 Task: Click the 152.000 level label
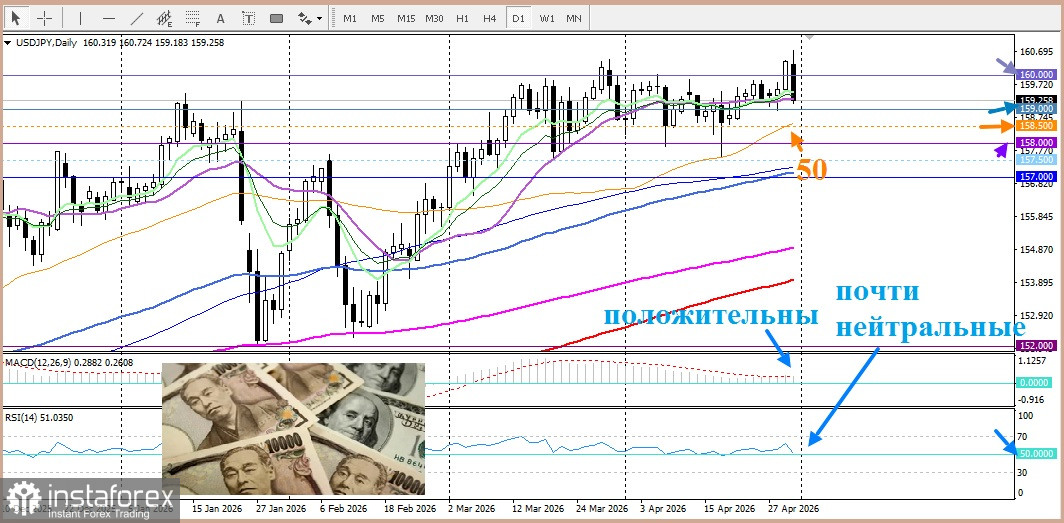pos(1035,345)
